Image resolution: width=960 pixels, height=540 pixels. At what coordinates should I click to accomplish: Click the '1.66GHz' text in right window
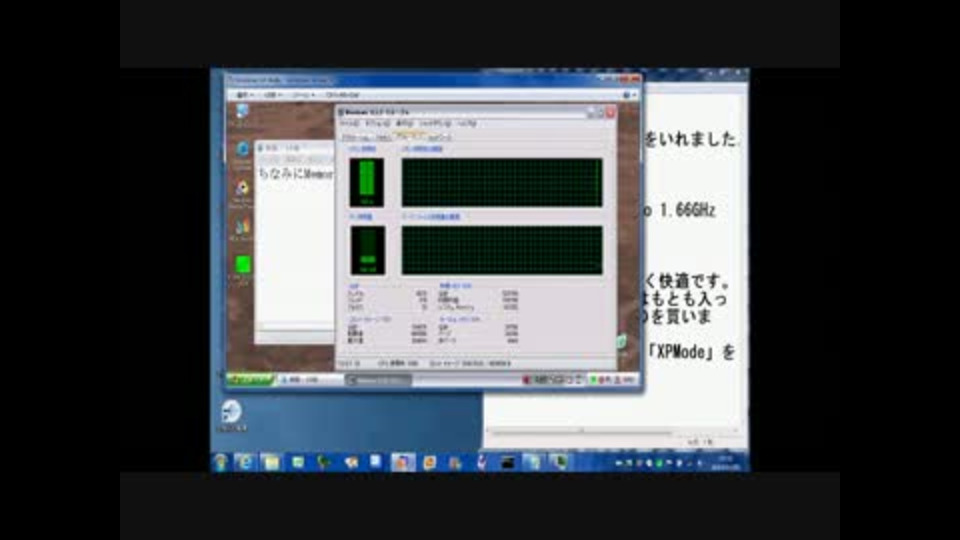pyautogui.click(x=688, y=211)
